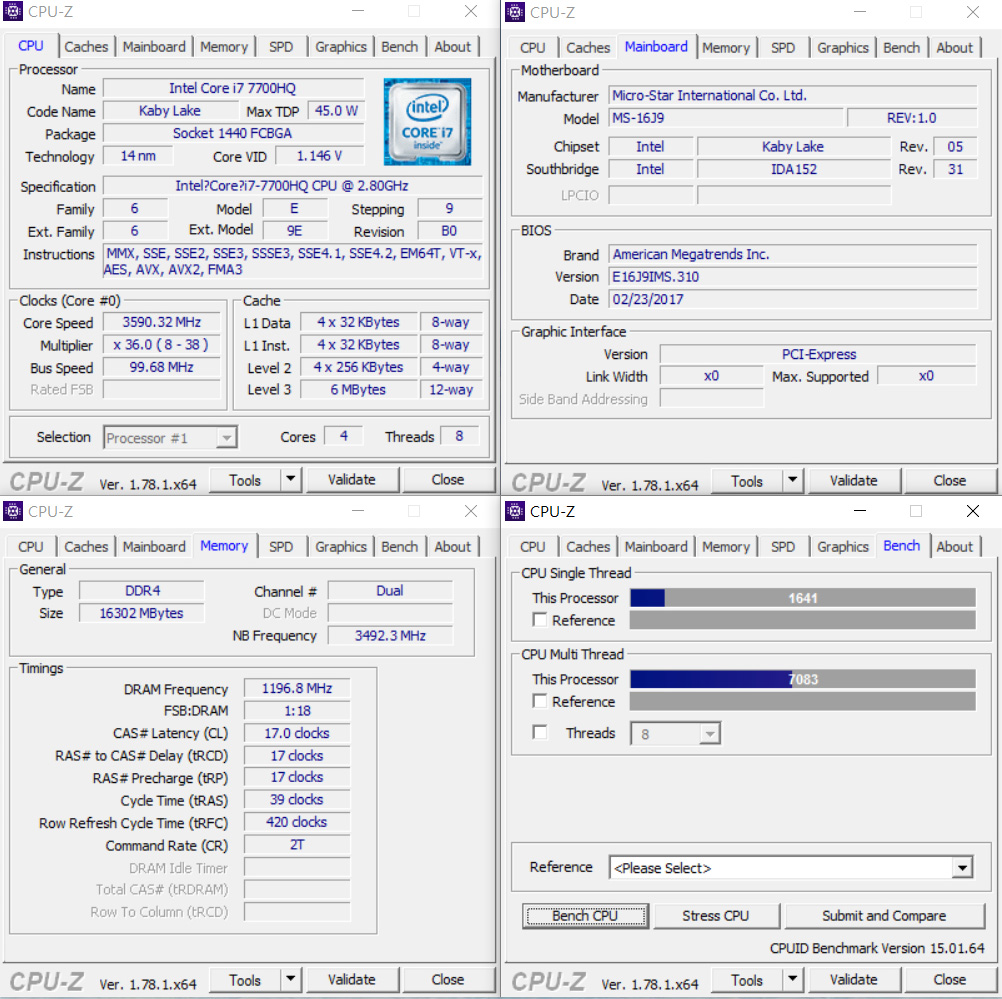This screenshot has width=1002, height=999.
Task: Click the Submit and Compare button
Action: pyautogui.click(x=883, y=916)
